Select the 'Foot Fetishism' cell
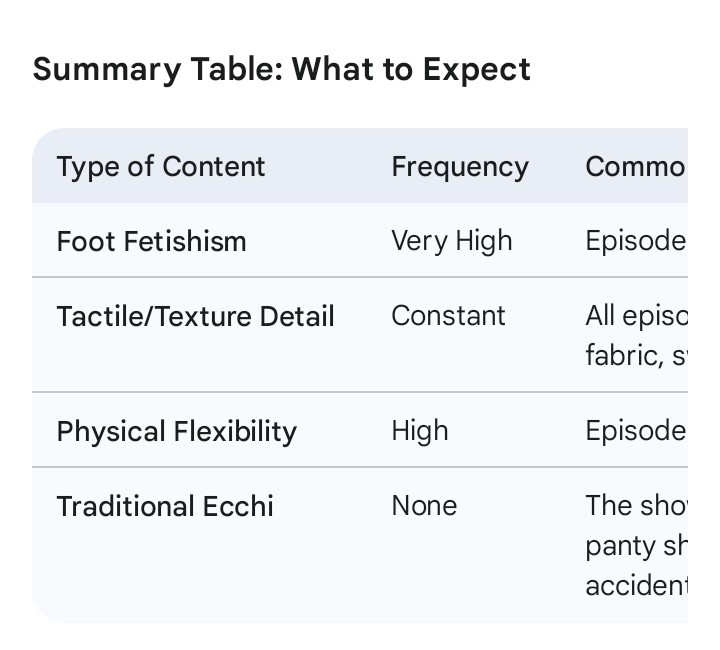The height and width of the screenshot is (650, 720). point(152,241)
